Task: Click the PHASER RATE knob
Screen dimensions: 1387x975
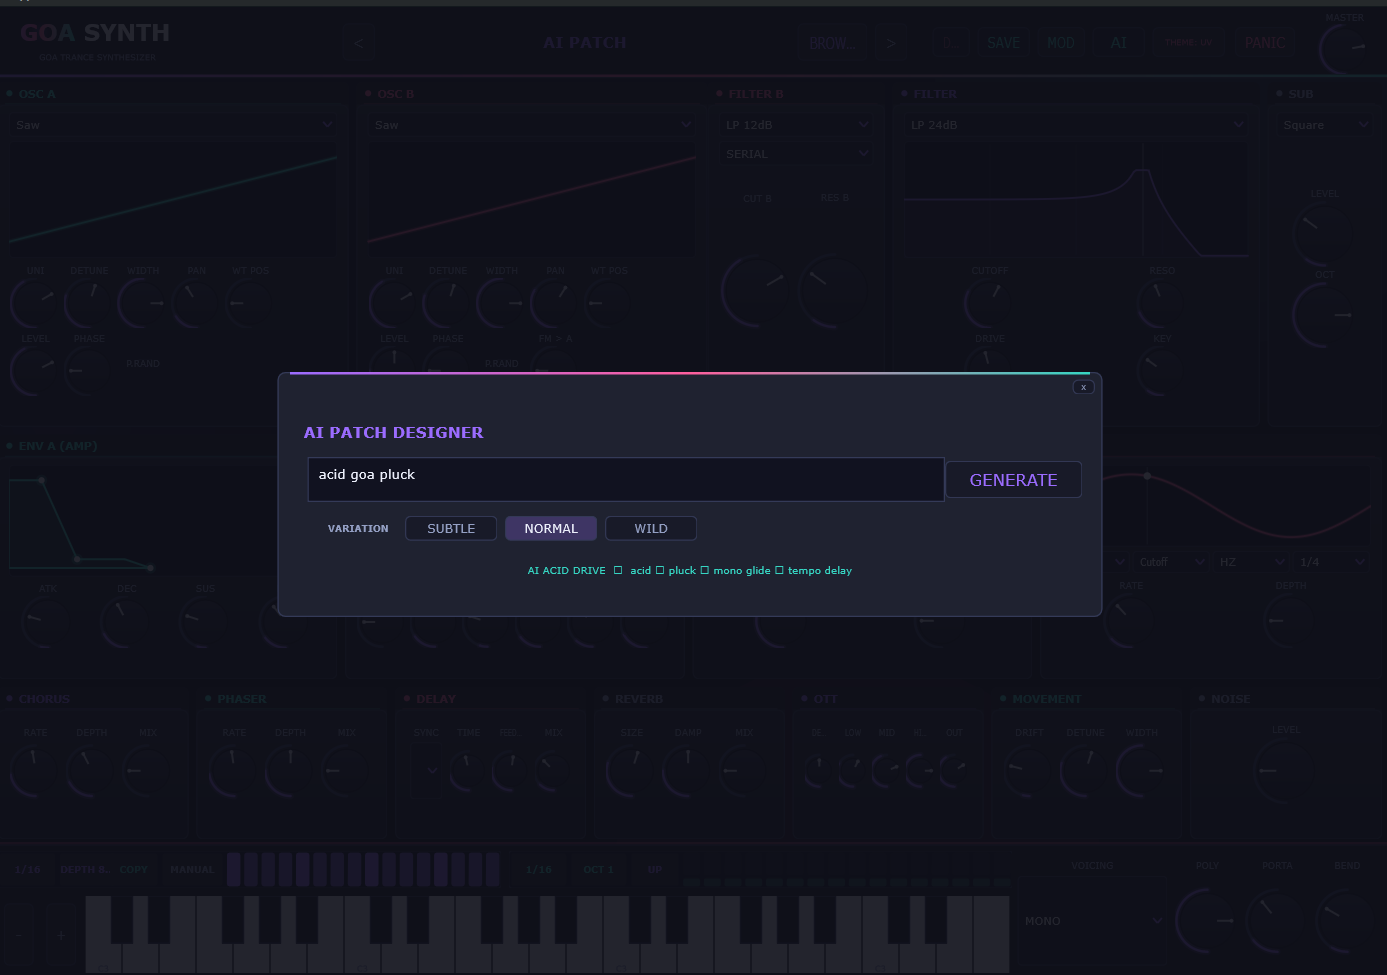Action: coord(234,771)
